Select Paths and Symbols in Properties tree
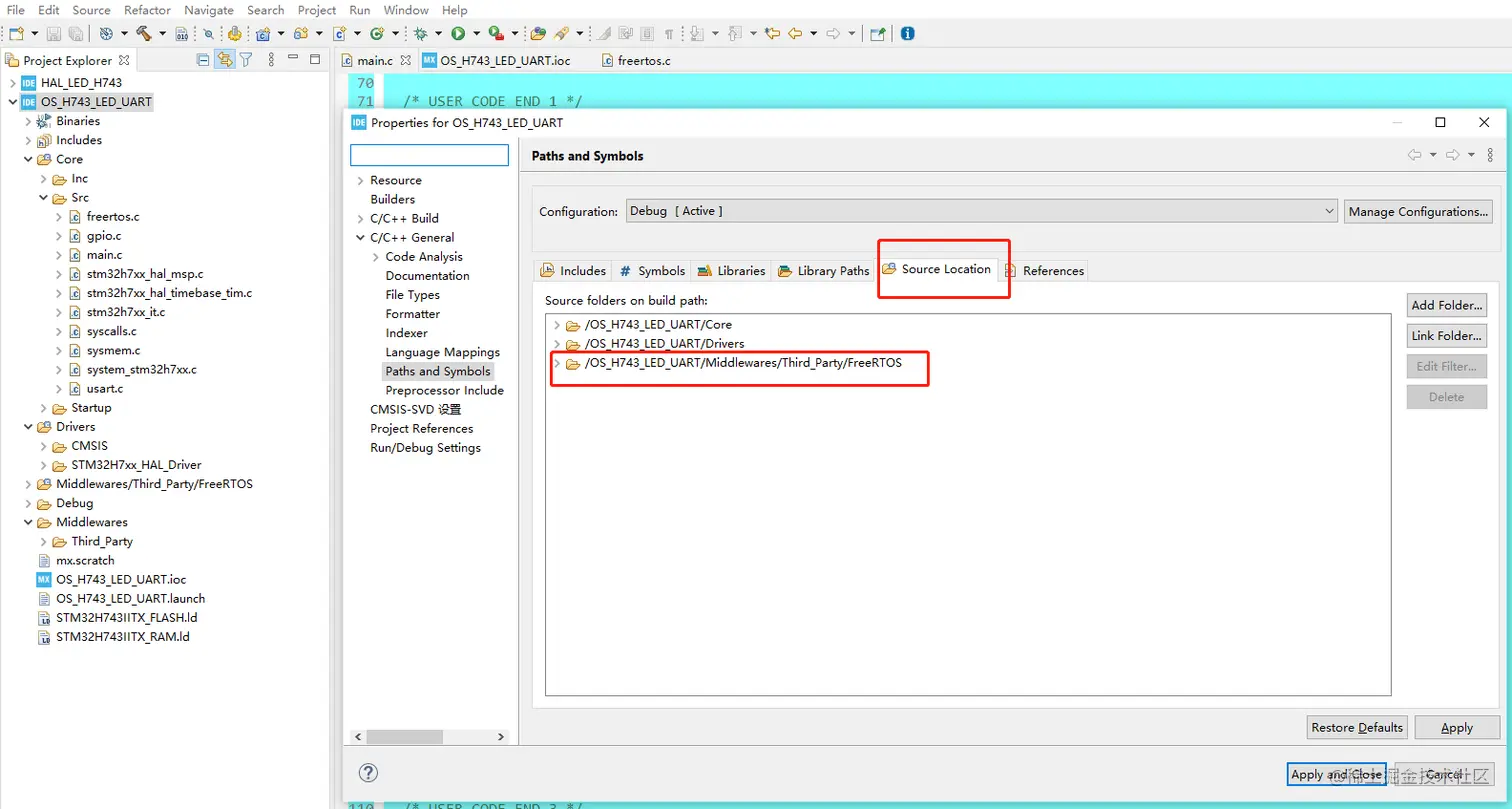 438,371
